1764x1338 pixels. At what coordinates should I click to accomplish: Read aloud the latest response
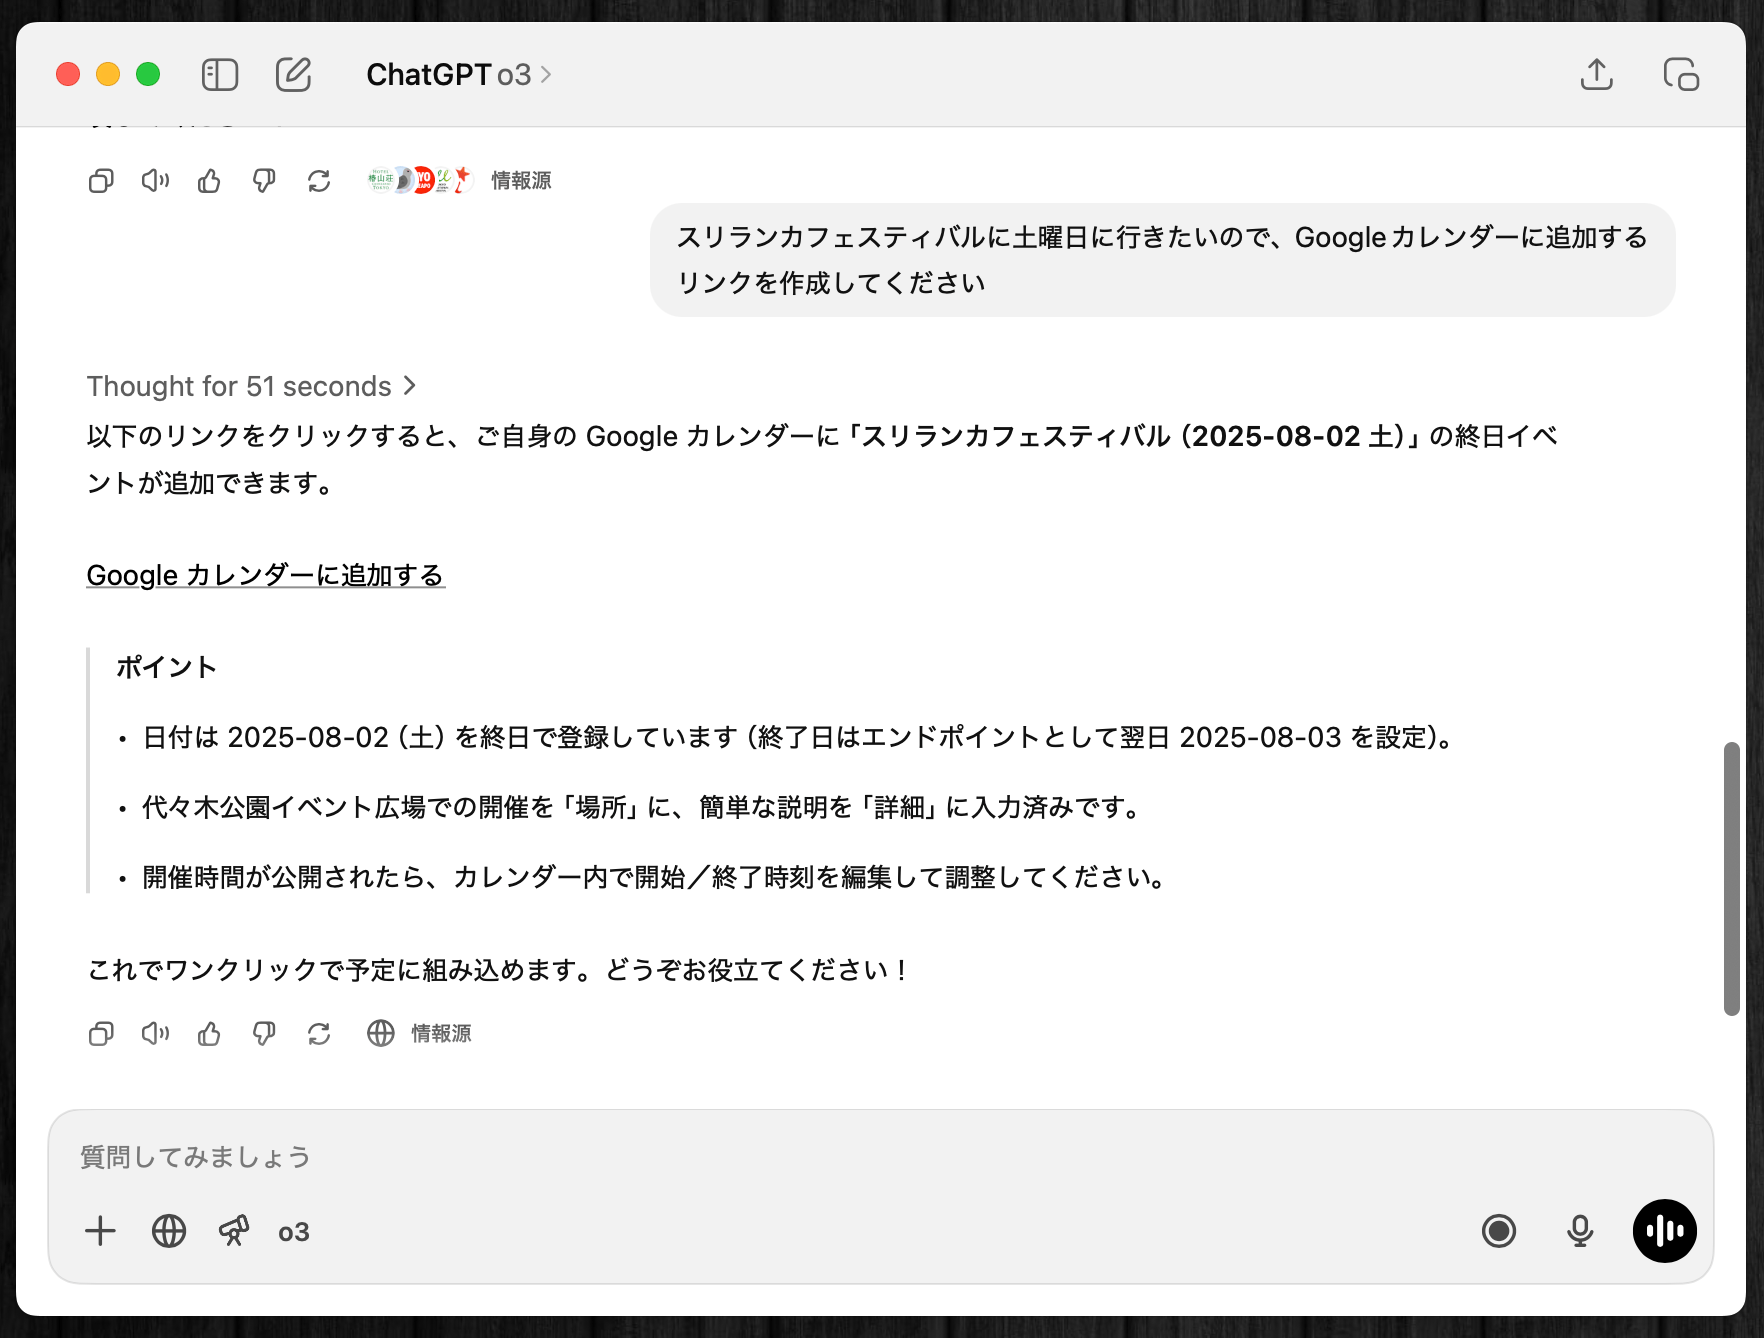(155, 1033)
